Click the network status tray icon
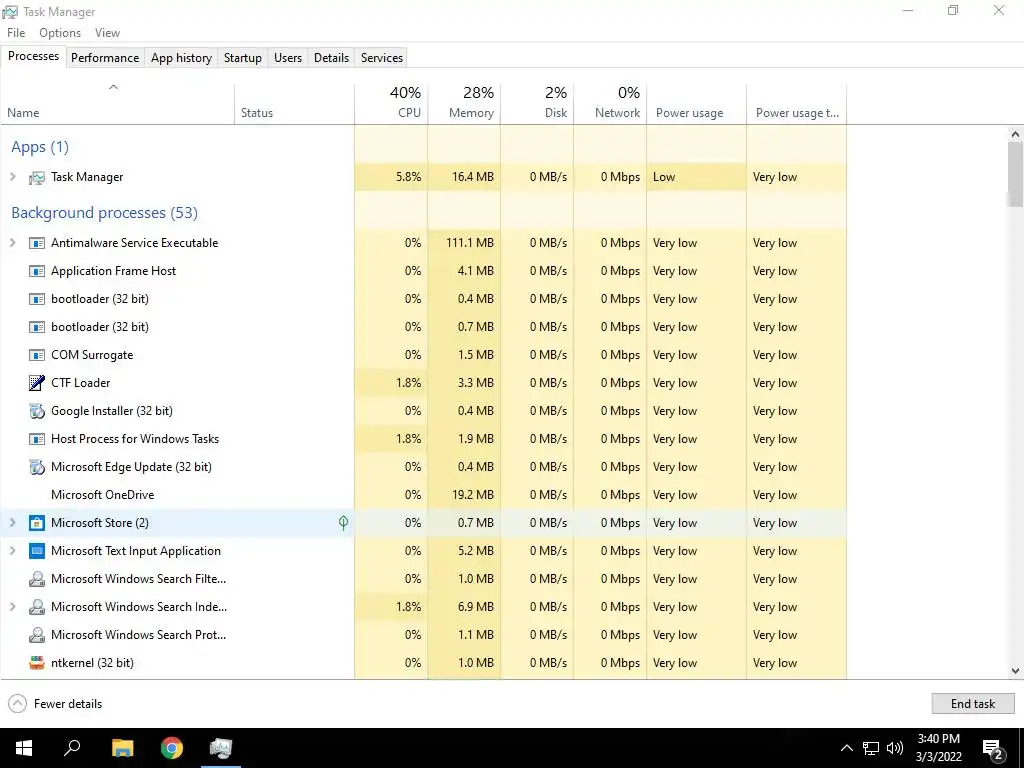 tap(871, 748)
